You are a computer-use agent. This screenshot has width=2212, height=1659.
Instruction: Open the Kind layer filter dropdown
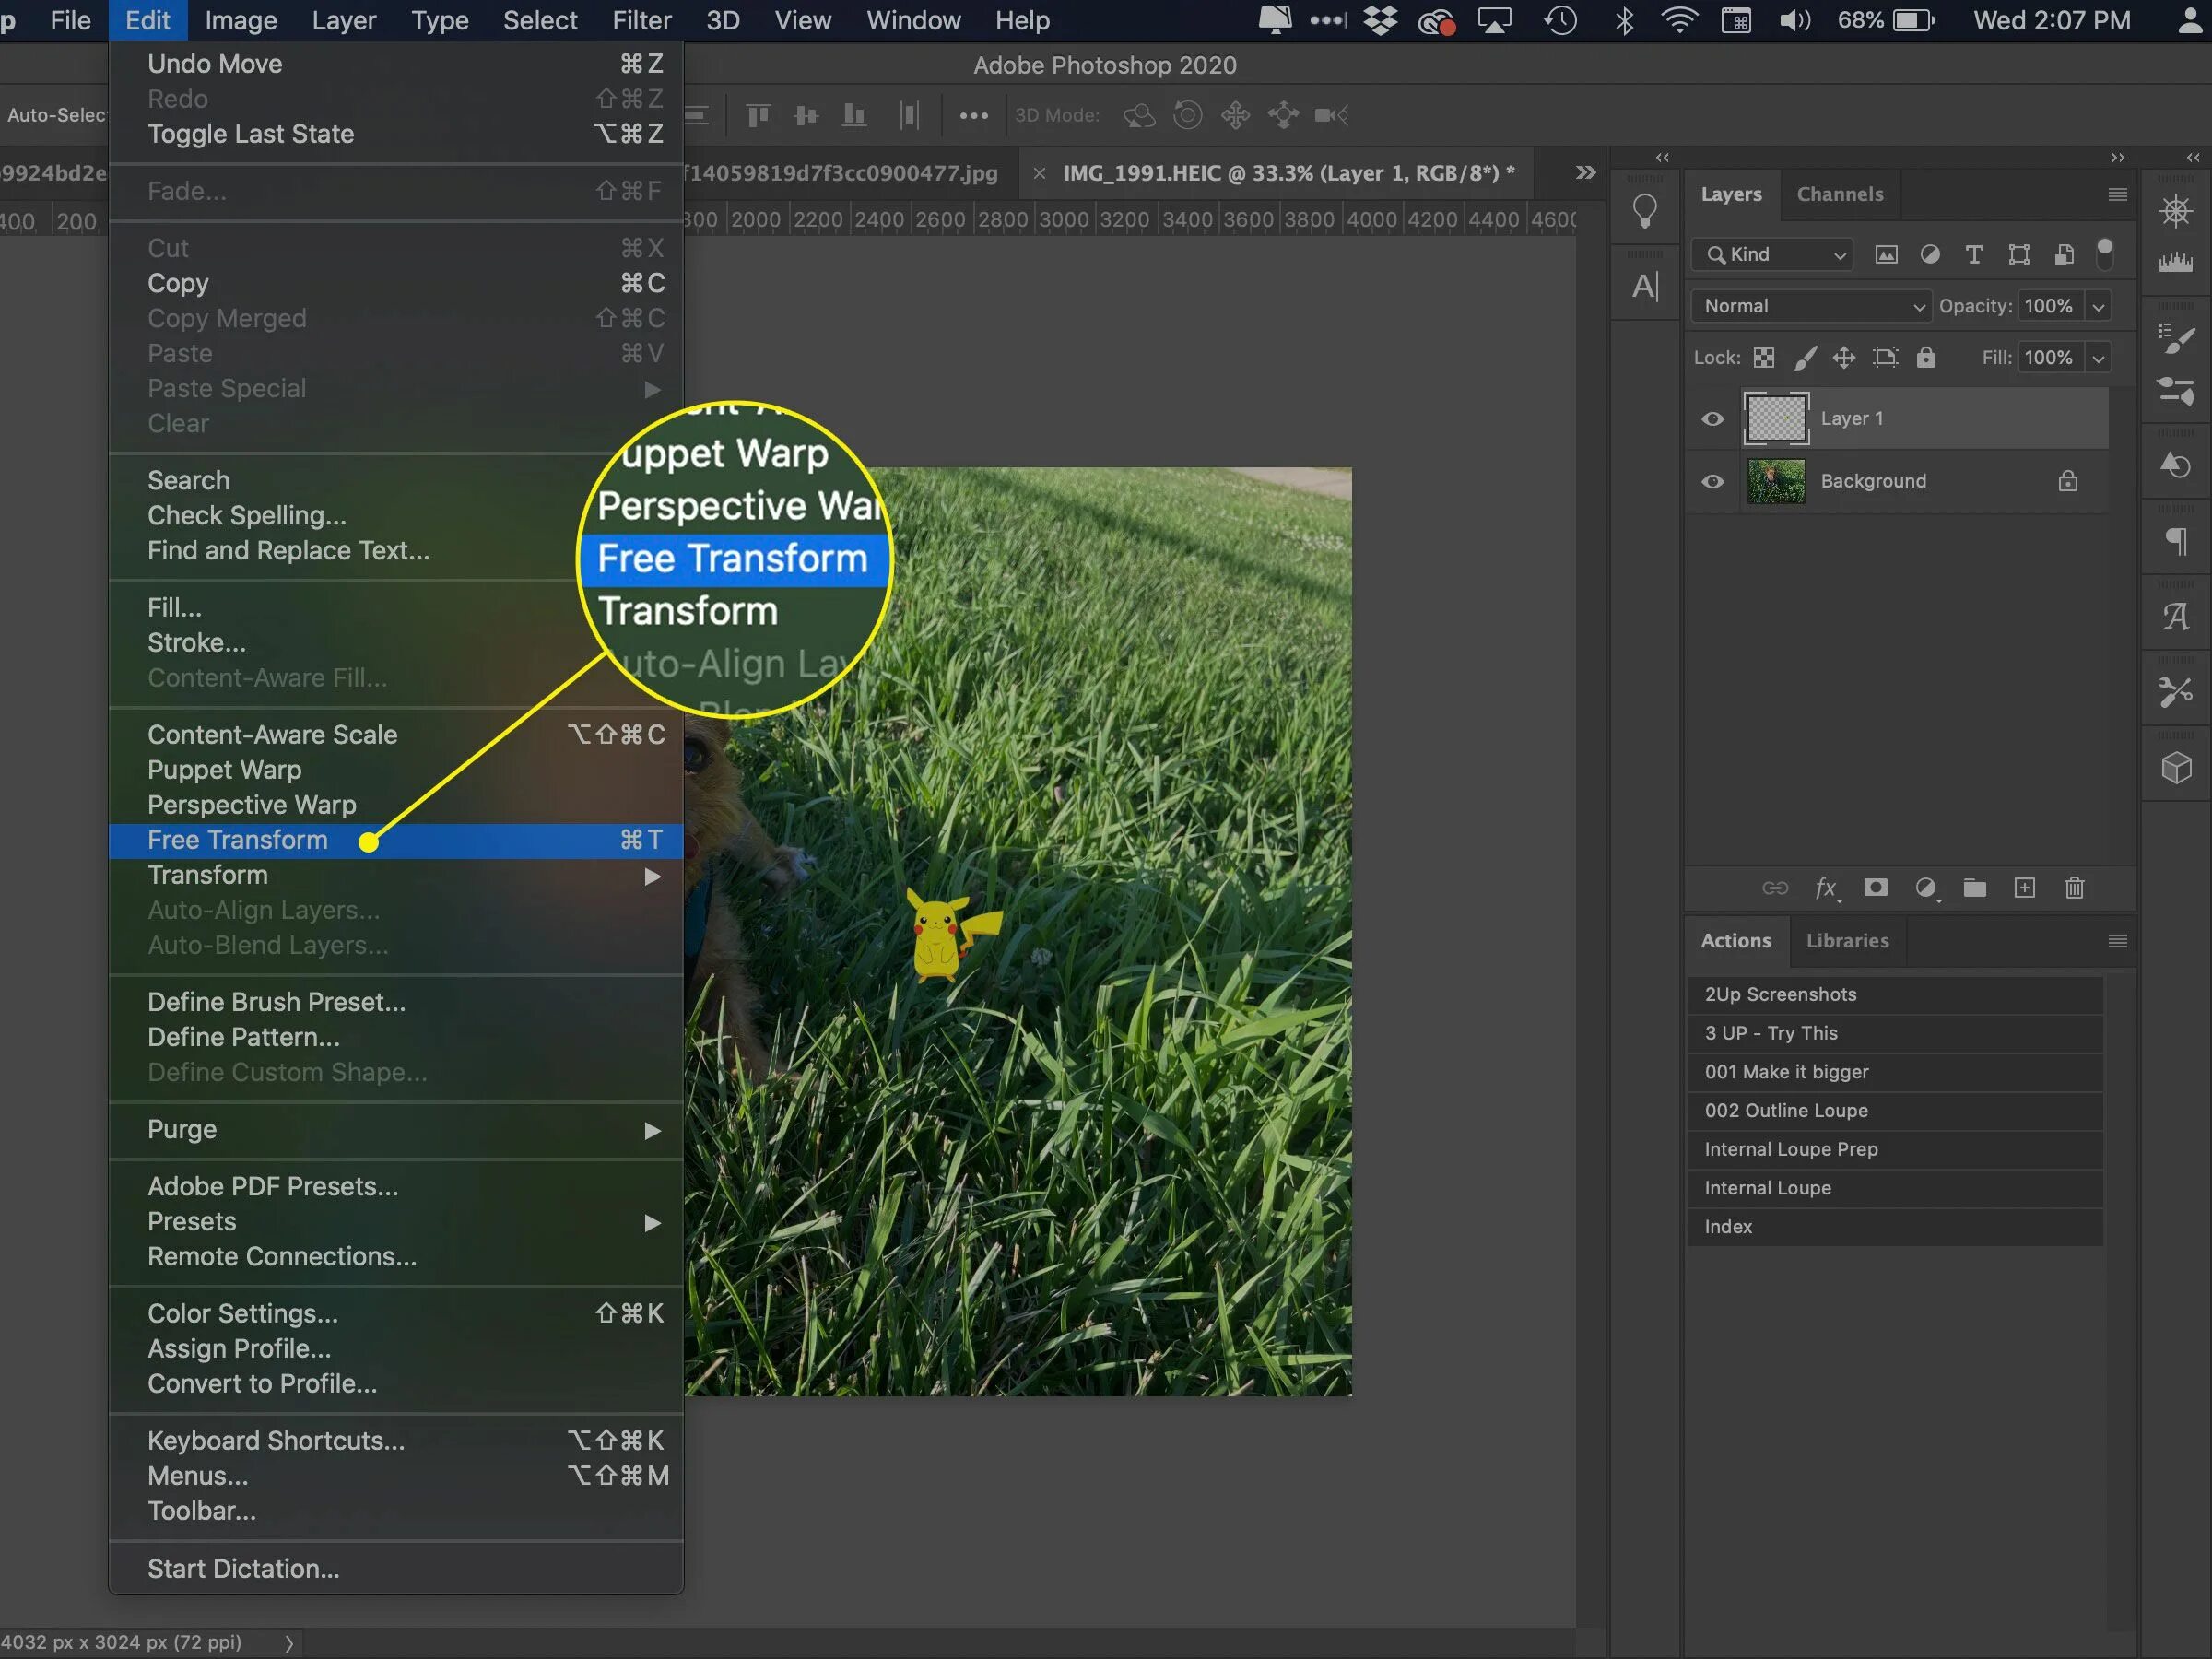point(1773,255)
